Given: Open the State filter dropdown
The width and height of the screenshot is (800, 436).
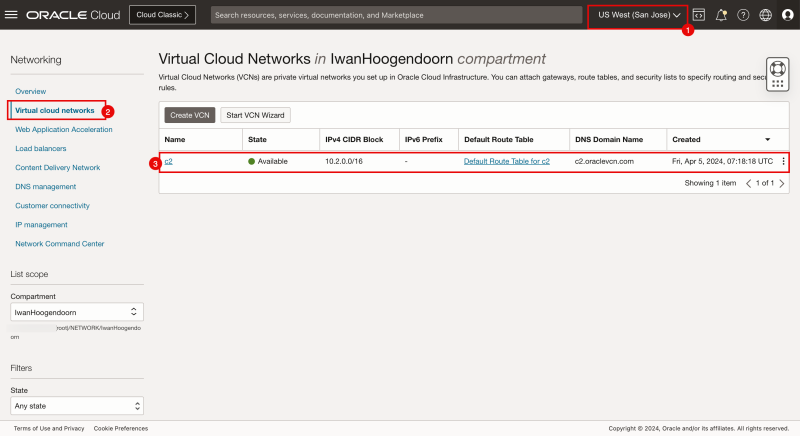Looking at the screenshot, I should point(76,406).
